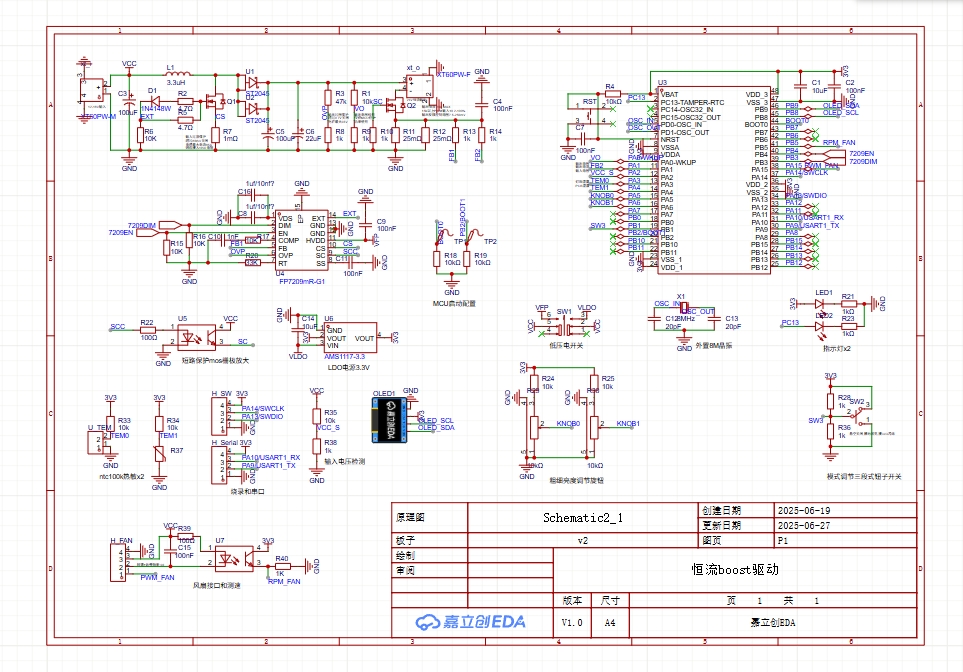Click the V1.0 version cell
Image resolution: width=963 pixels, height=672 pixels.
point(572,622)
